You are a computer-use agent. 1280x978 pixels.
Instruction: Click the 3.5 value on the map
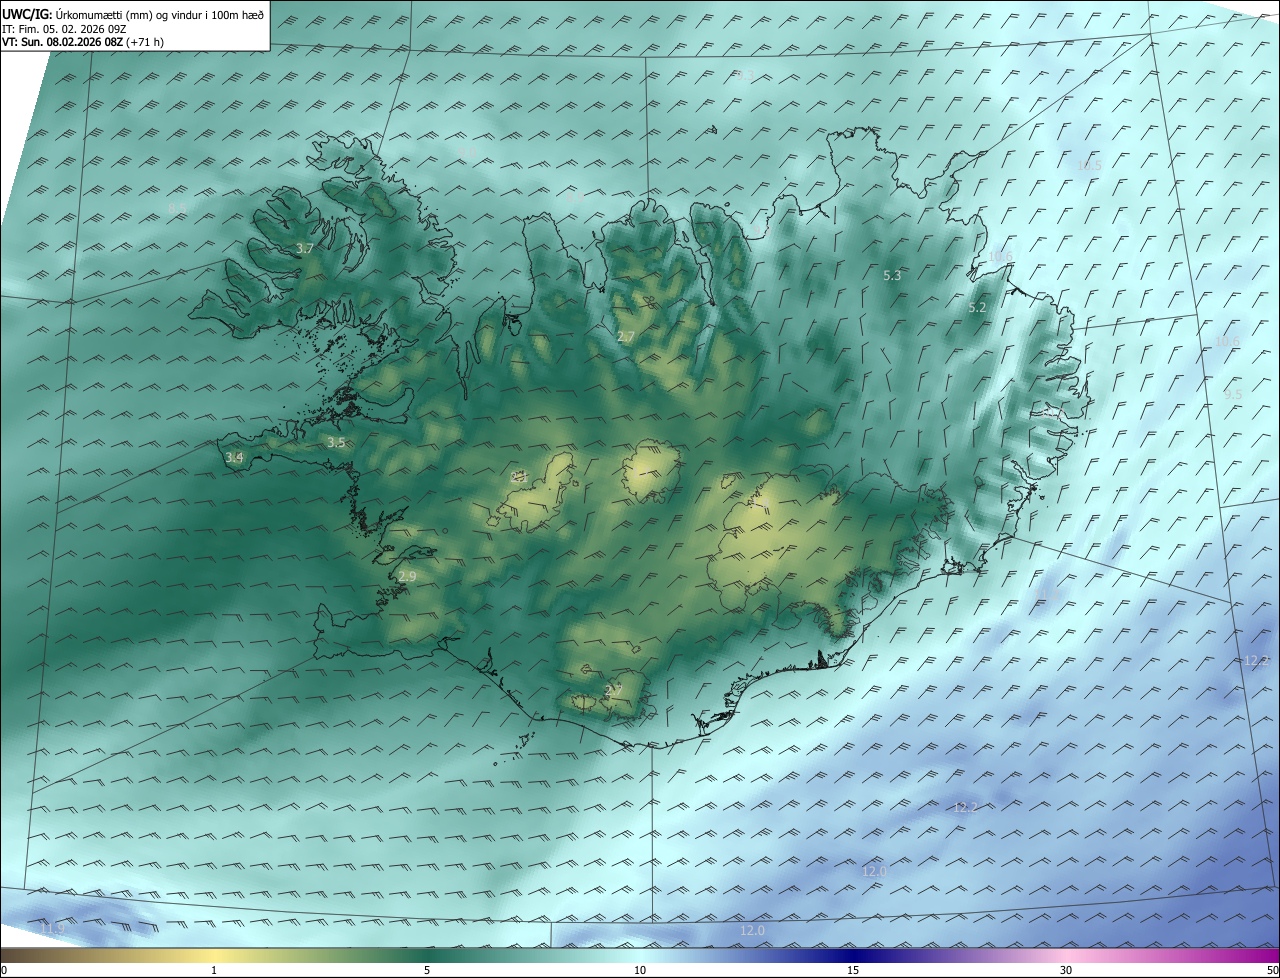336,442
